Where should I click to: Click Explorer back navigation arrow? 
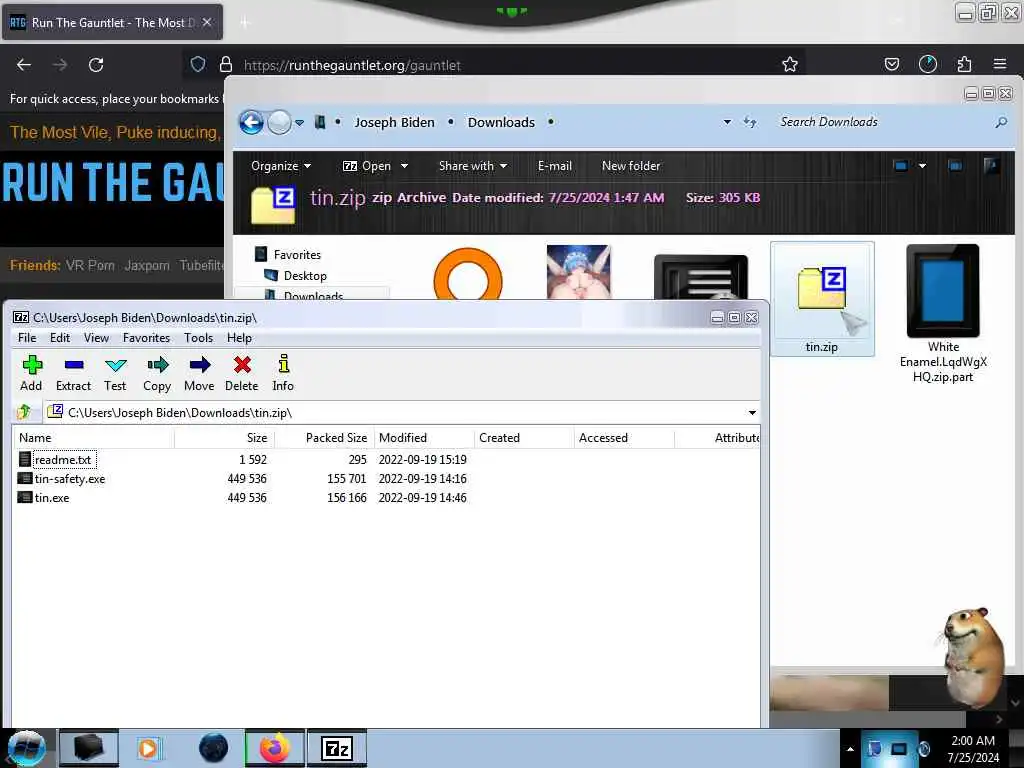click(x=251, y=122)
